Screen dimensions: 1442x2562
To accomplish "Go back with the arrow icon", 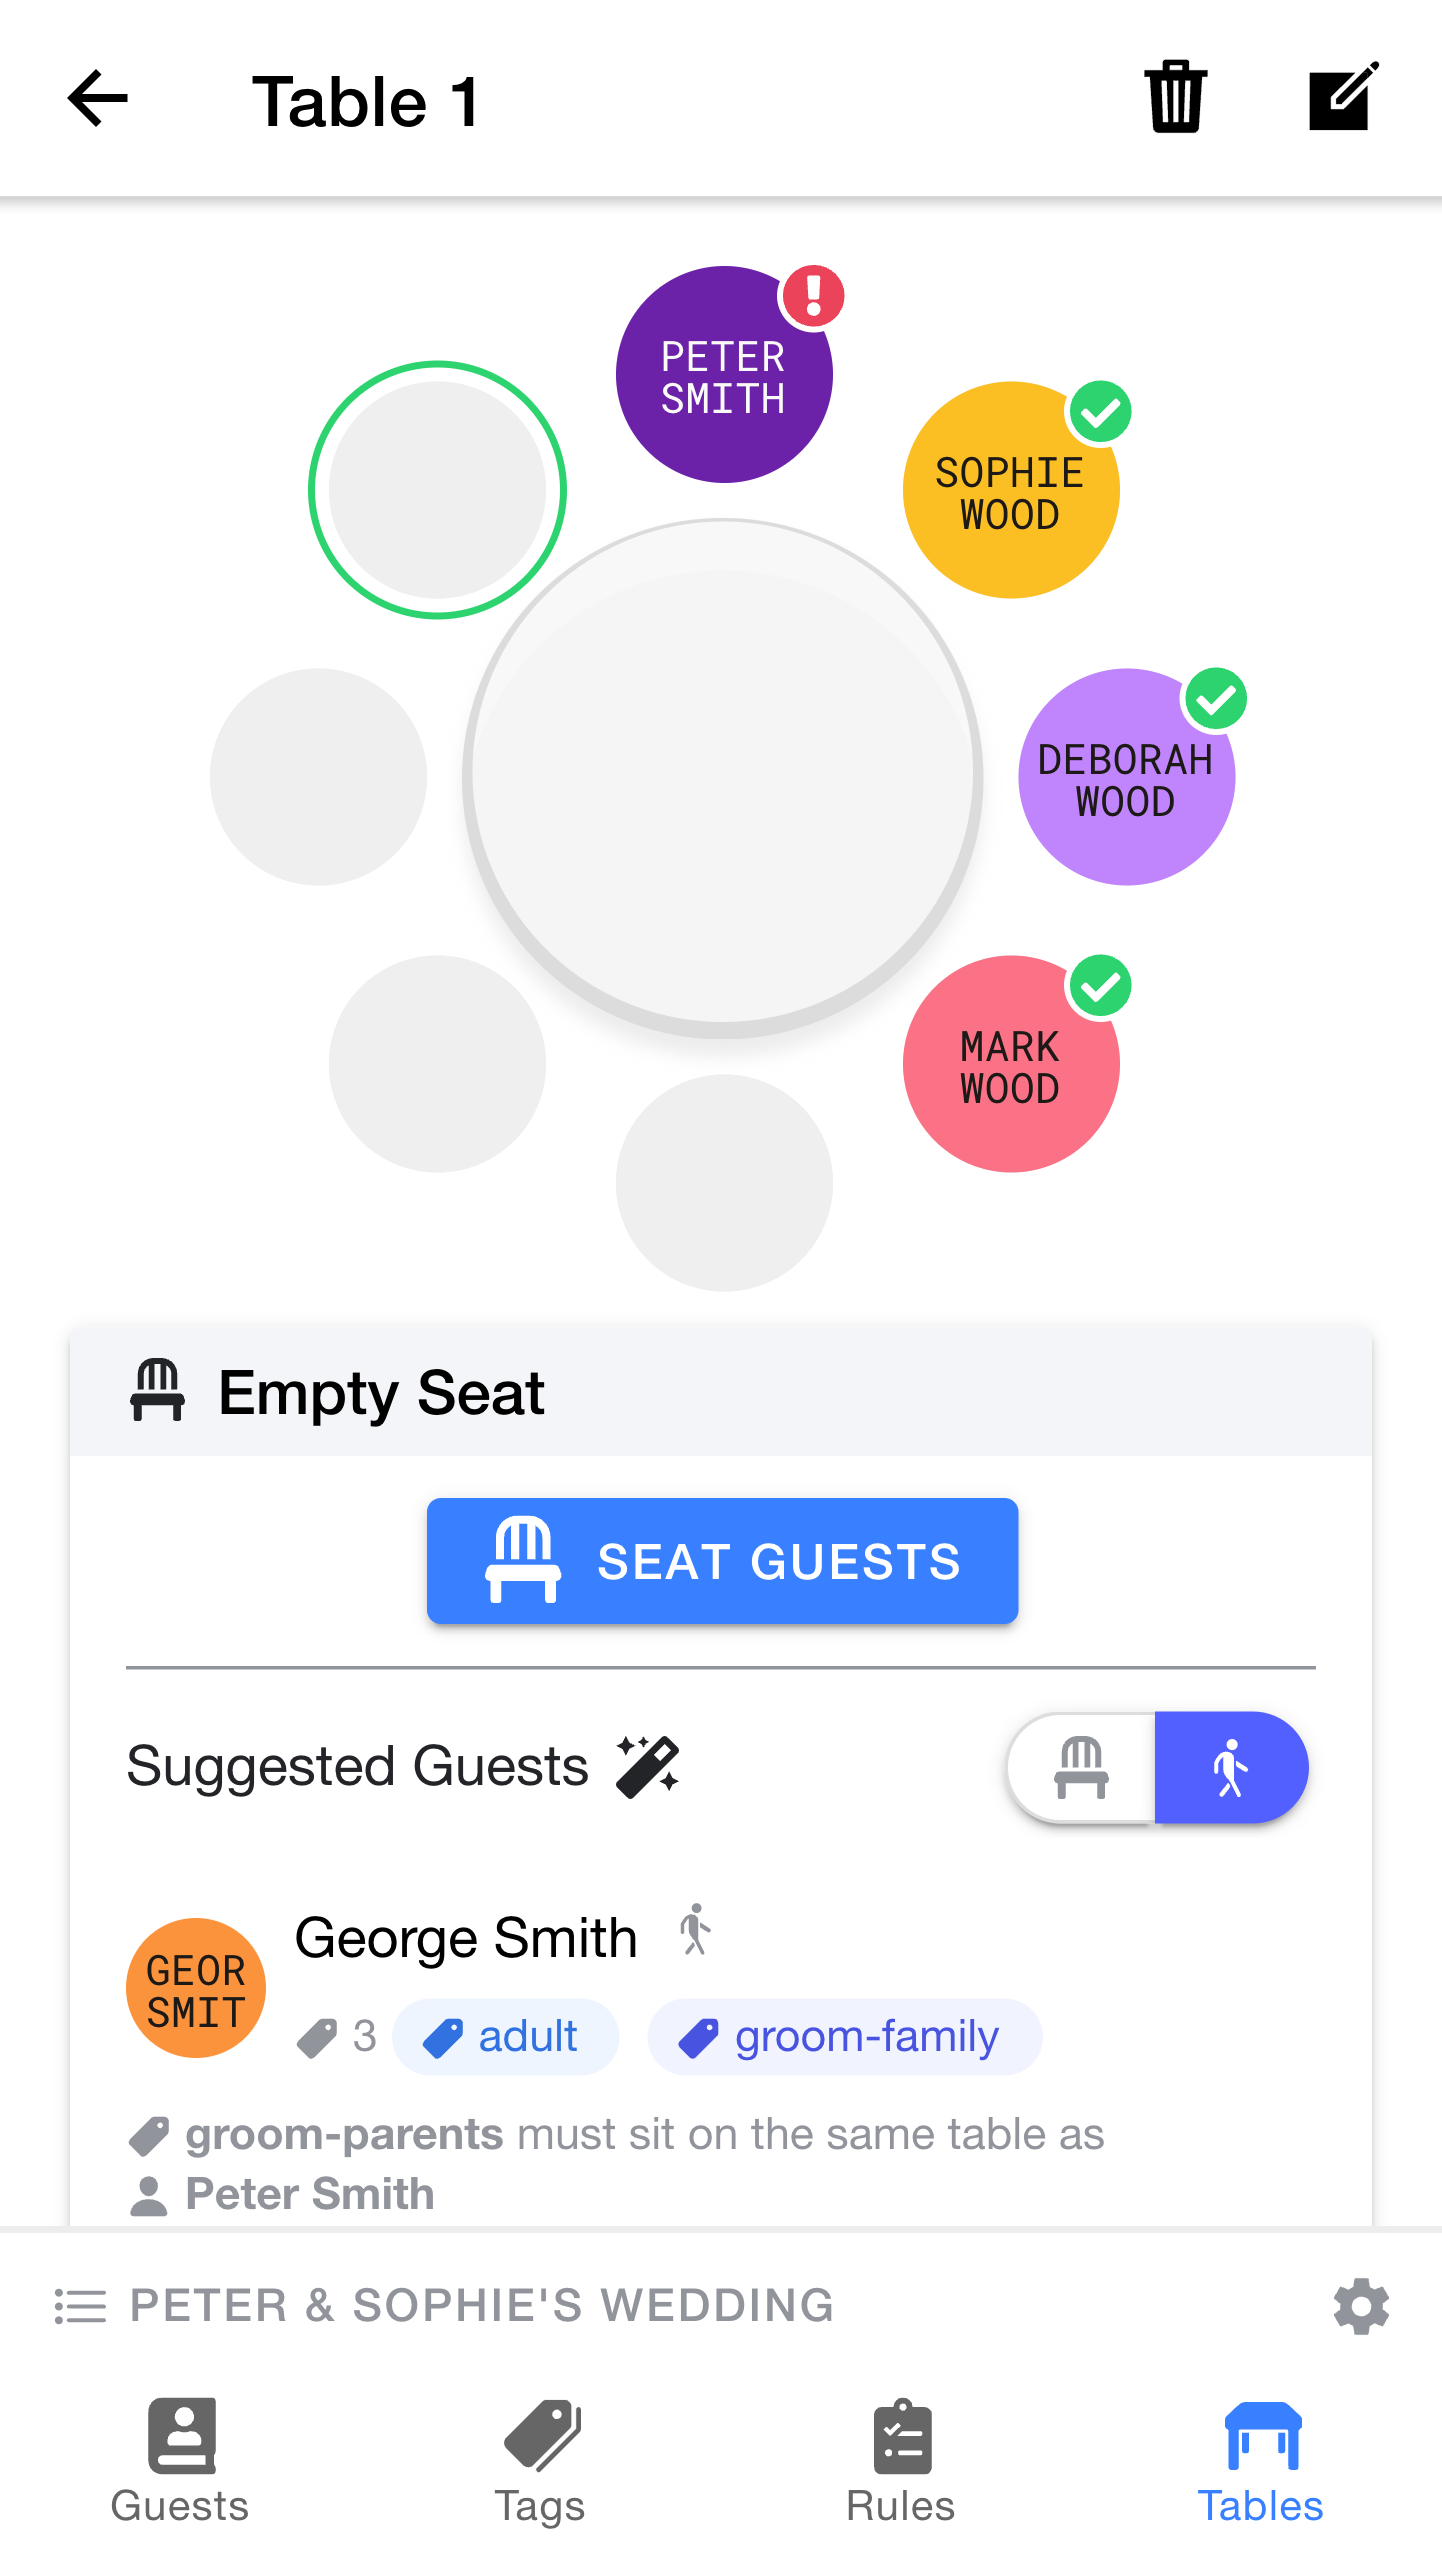I will tap(98, 99).
